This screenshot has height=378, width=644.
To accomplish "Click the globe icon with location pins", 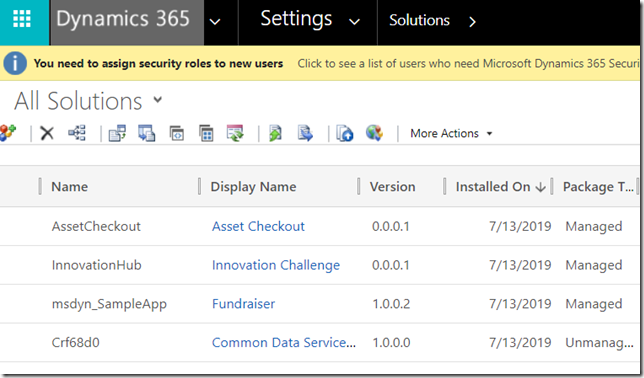I will click(x=374, y=133).
